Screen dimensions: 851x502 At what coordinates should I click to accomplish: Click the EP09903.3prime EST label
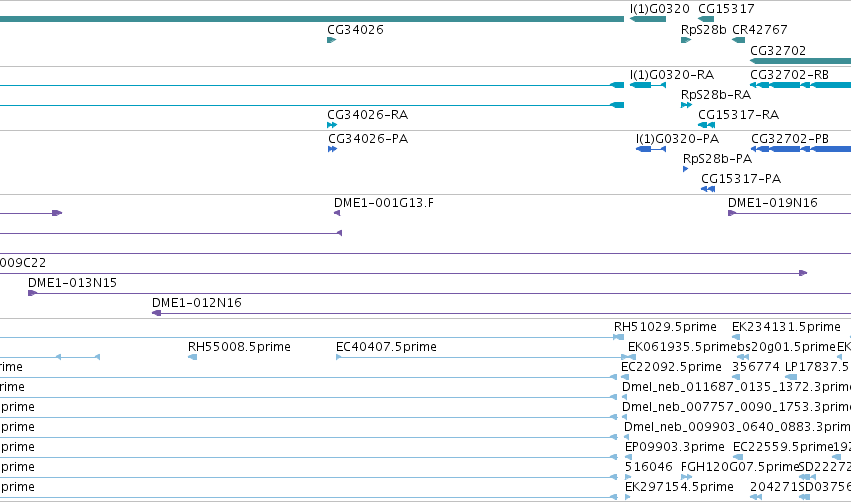675,448
